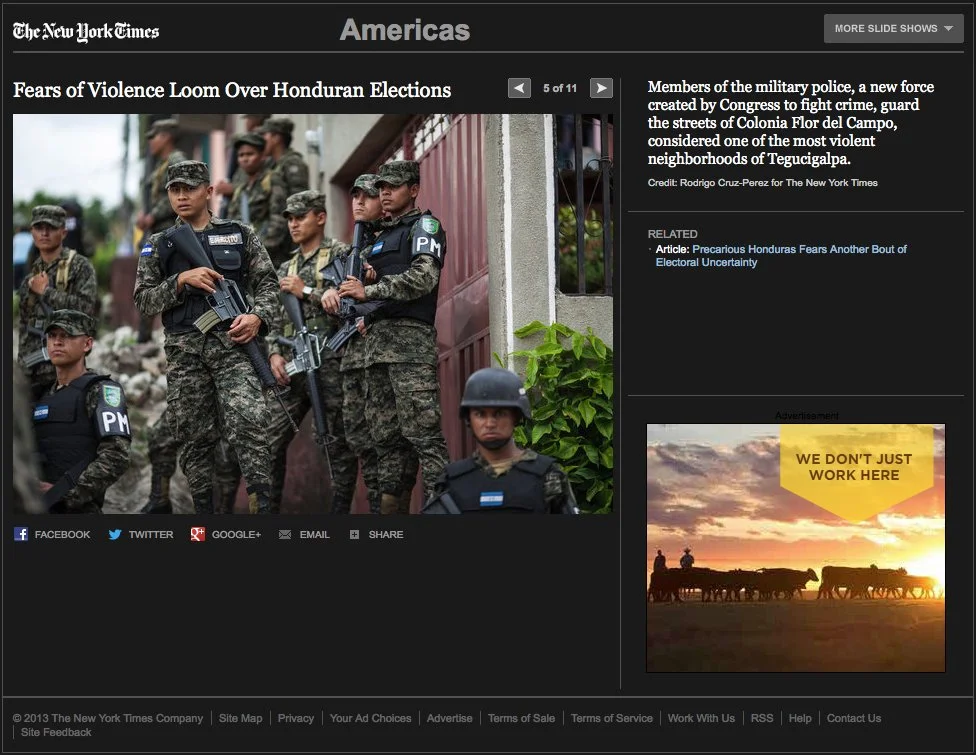Viewport: 976px width, 755px height.
Task: Tweet this slideshow via the Twitter icon
Action: point(140,534)
